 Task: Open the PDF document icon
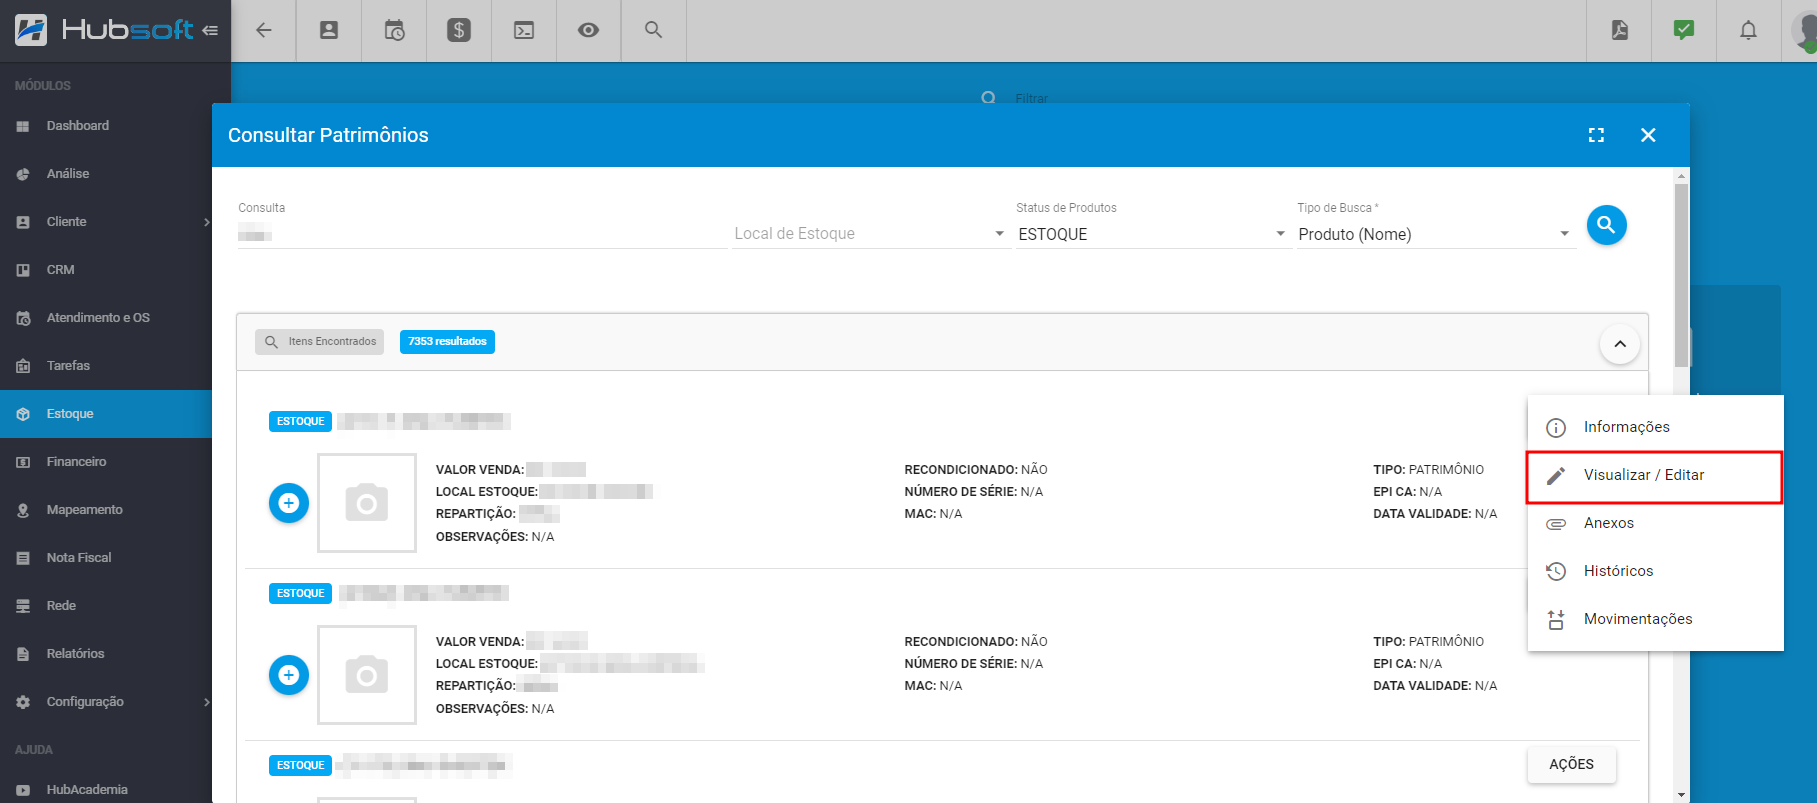click(x=1620, y=30)
